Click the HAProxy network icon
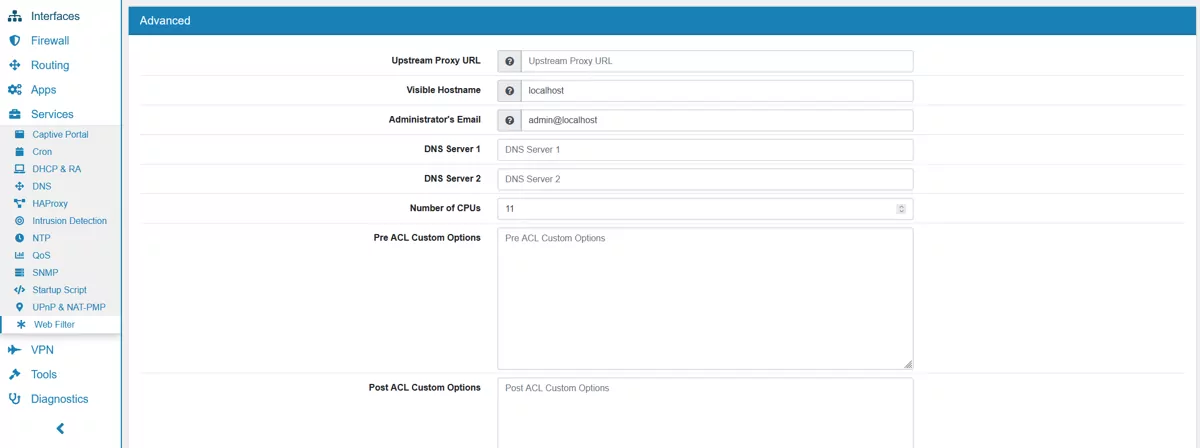The image size is (1200, 448). pos(20,203)
